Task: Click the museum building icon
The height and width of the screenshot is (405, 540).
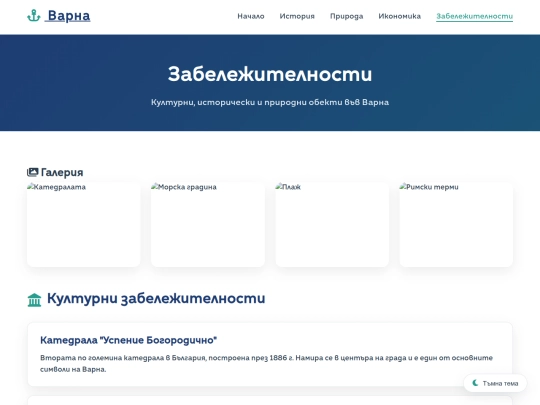Action: (34, 300)
